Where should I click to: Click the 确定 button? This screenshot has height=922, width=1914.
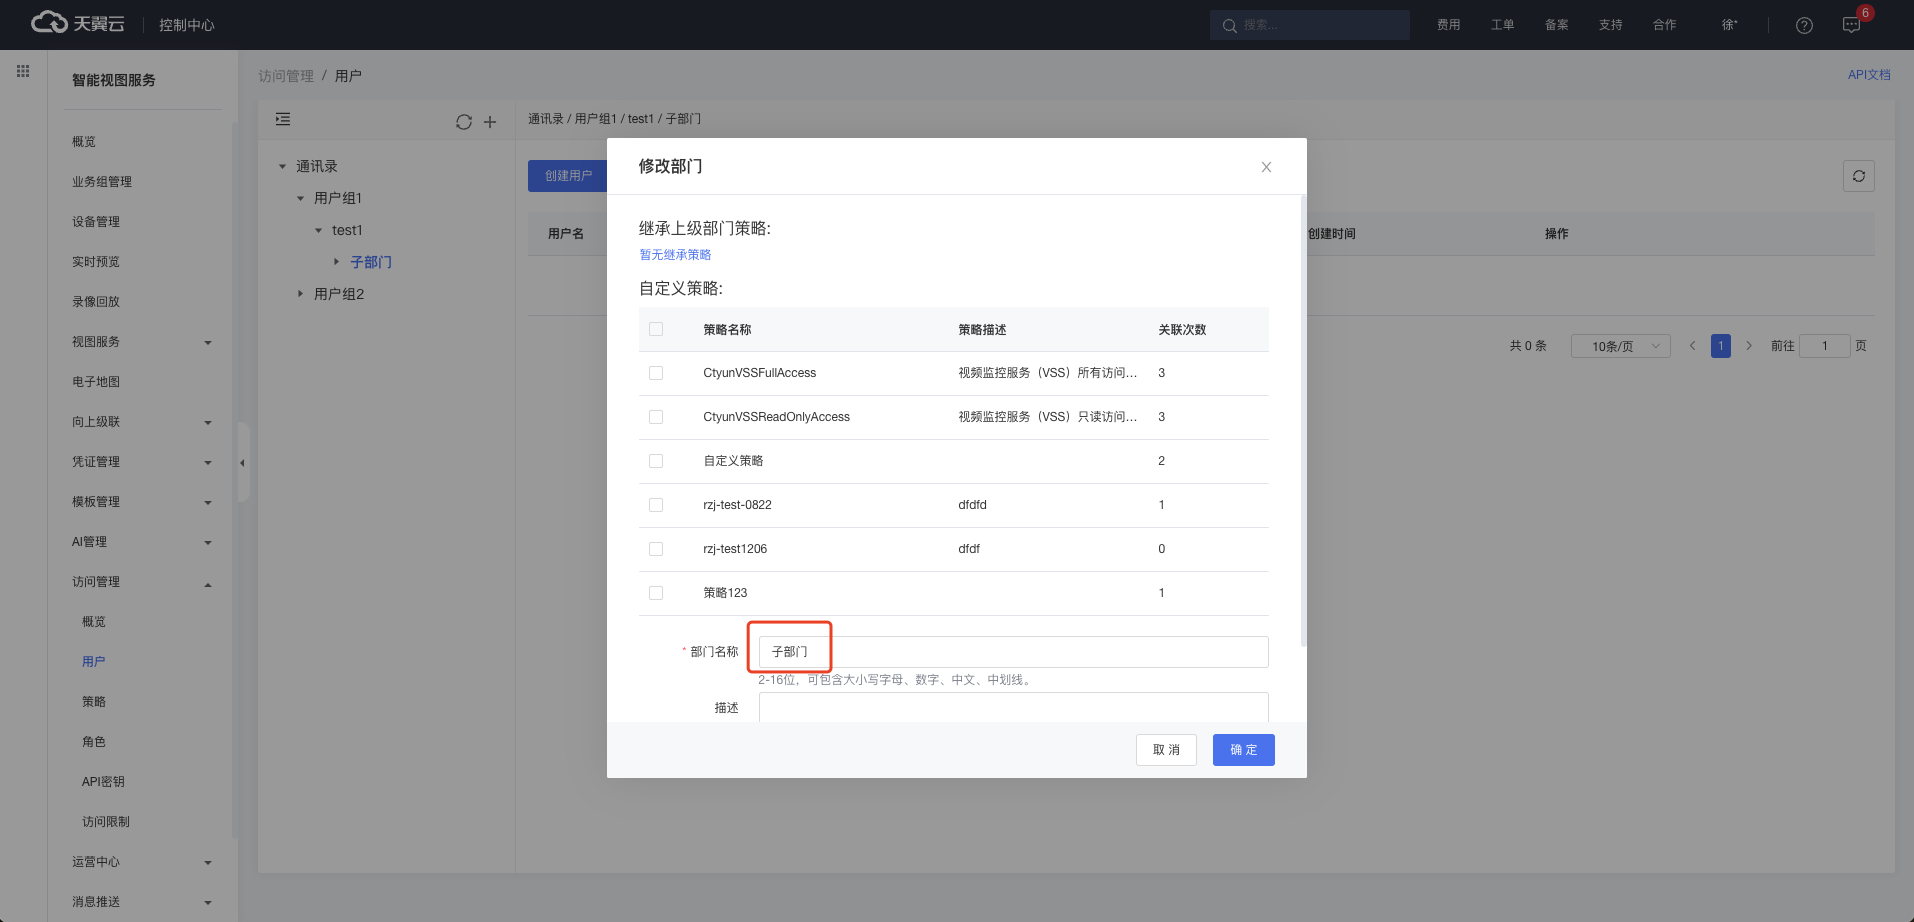tap(1243, 750)
